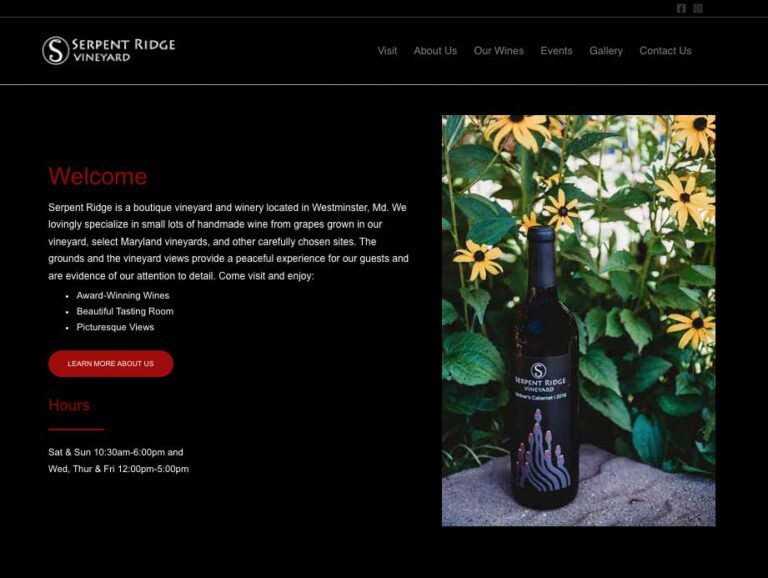This screenshot has height=578, width=768.
Task: Click the welcome paragraph about Westminster, Md
Action: click(228, 241)
